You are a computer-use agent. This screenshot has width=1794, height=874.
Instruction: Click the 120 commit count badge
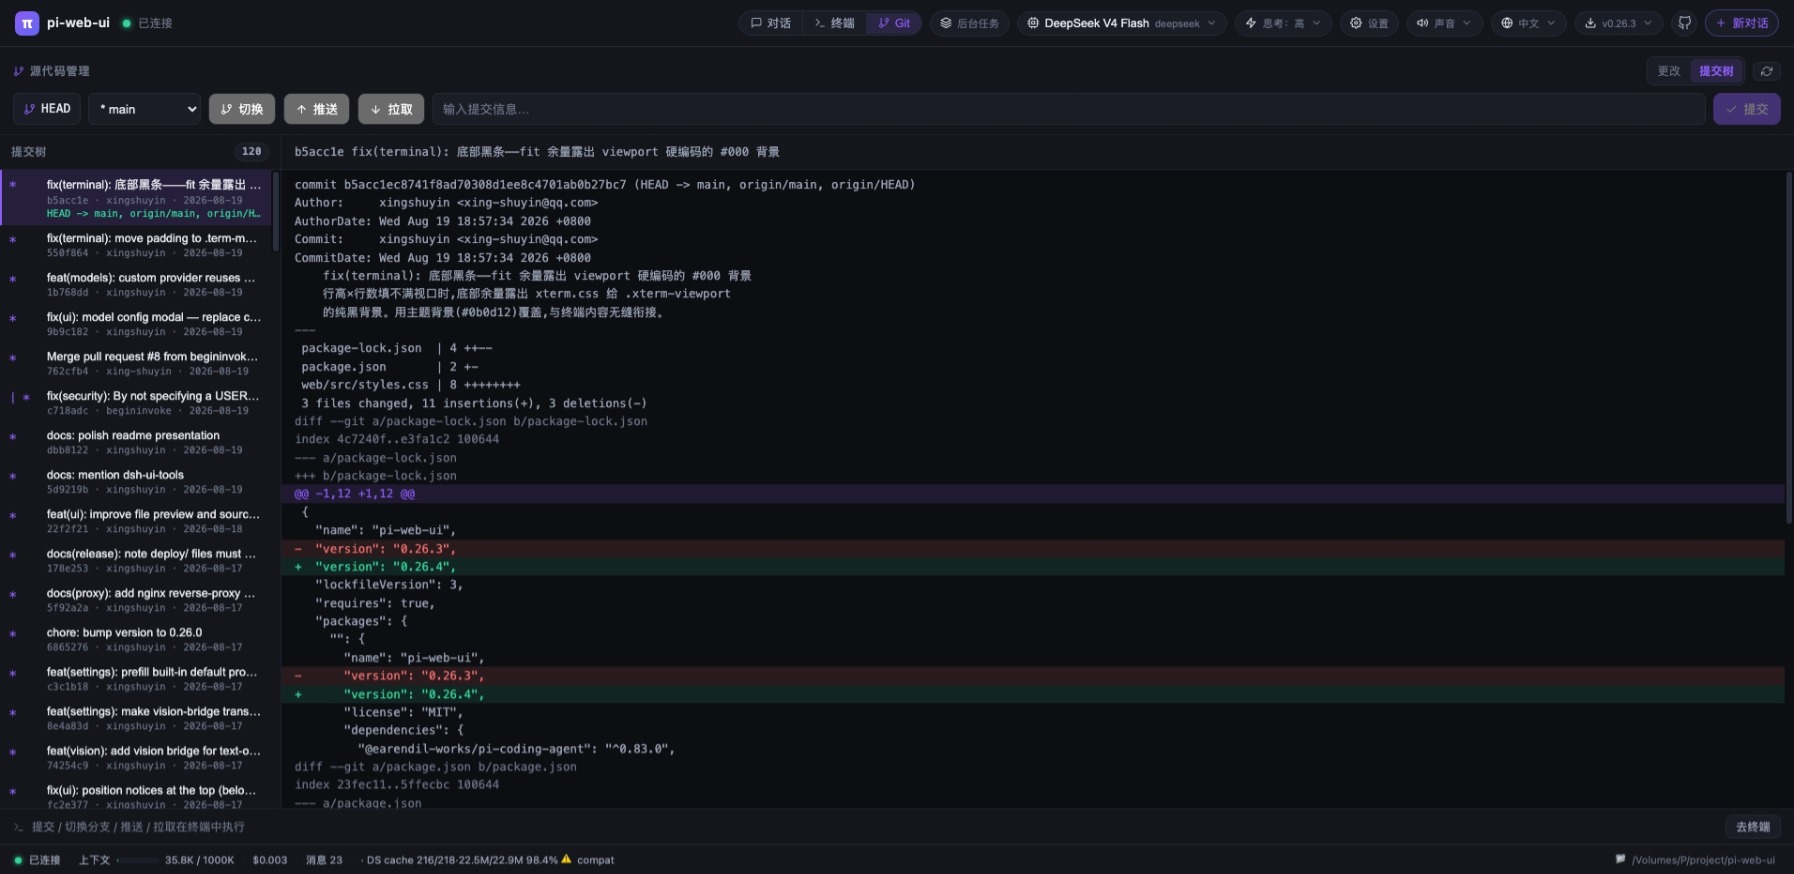coord(252,152)
